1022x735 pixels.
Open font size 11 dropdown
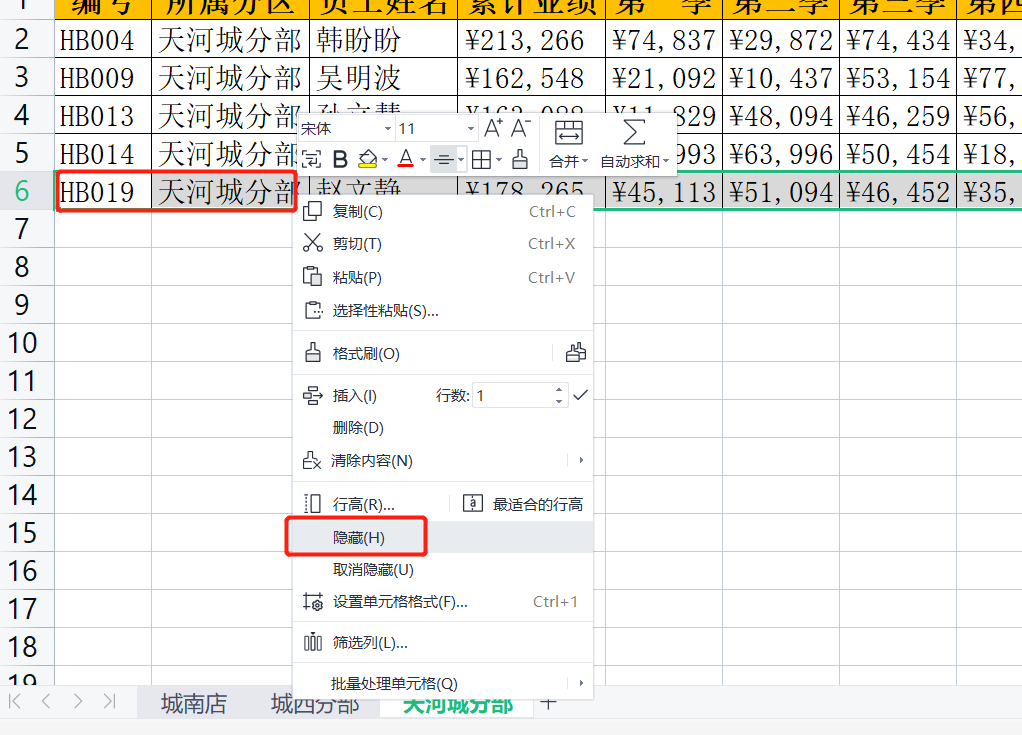click(471, 128)
